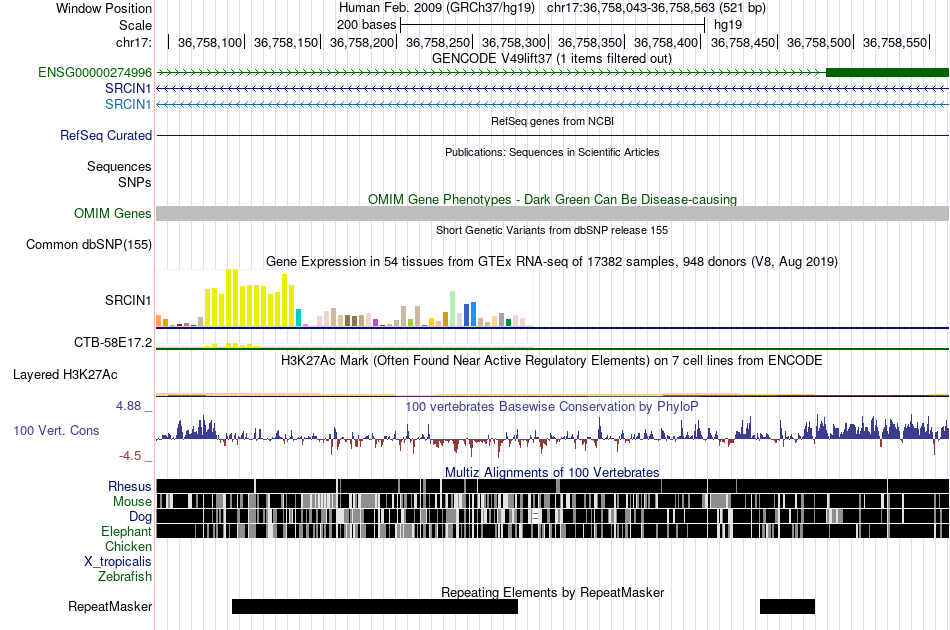
Task: Open the RefSeq Curated track label
Action: [x=105, y=136]
